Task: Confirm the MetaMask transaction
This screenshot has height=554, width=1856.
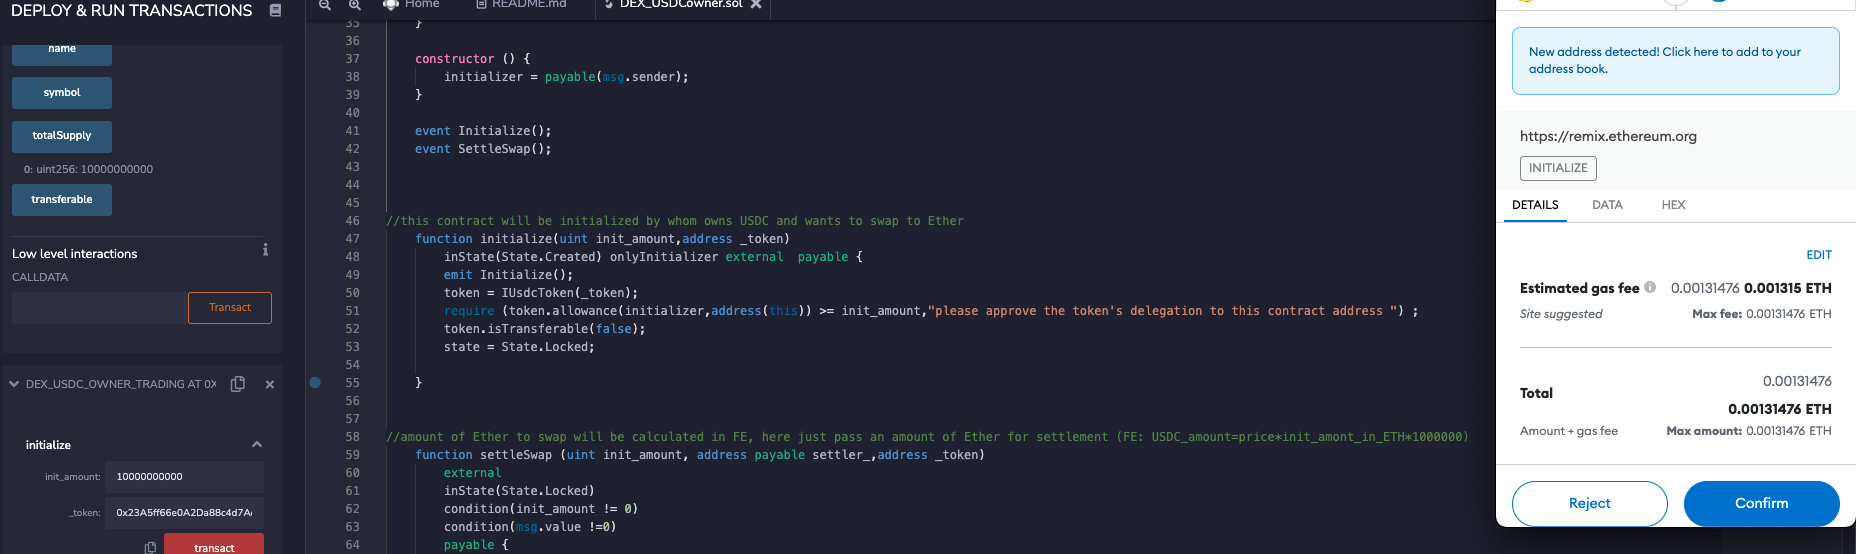Action: (1761, 503)
